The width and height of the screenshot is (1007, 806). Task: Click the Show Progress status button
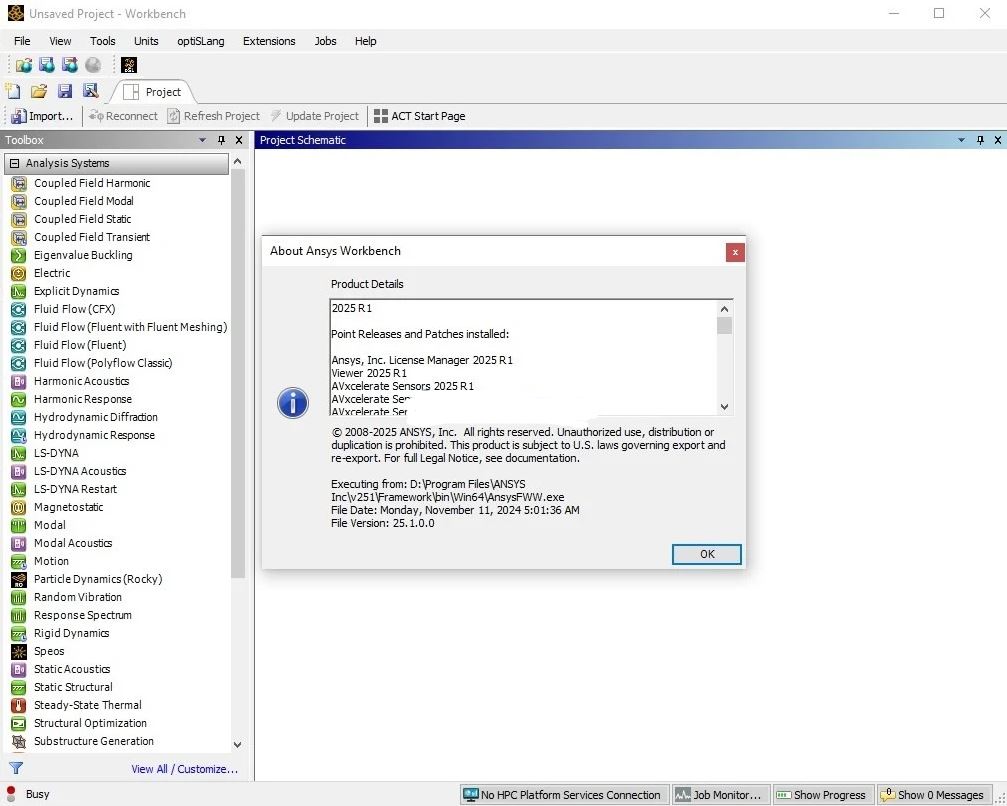tap(821, 795)
